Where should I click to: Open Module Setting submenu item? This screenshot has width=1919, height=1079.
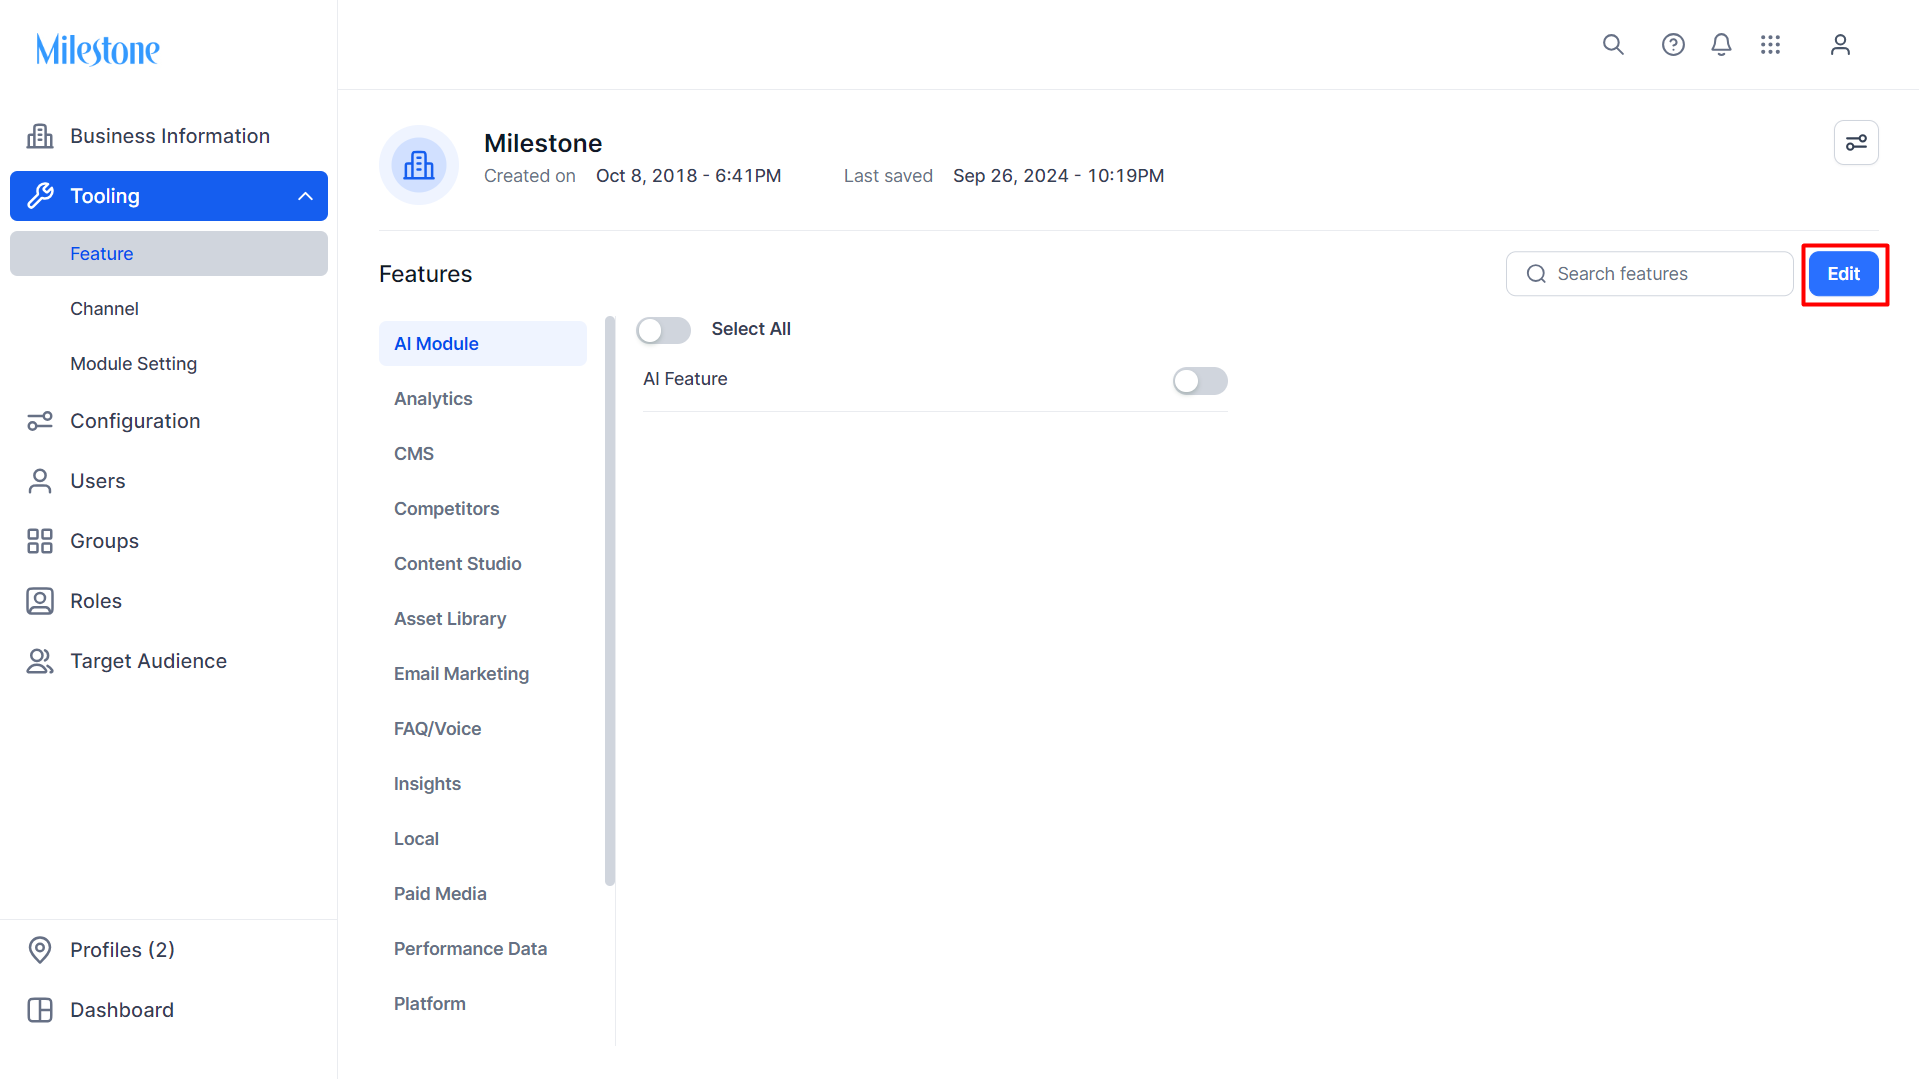coord(169,364)
